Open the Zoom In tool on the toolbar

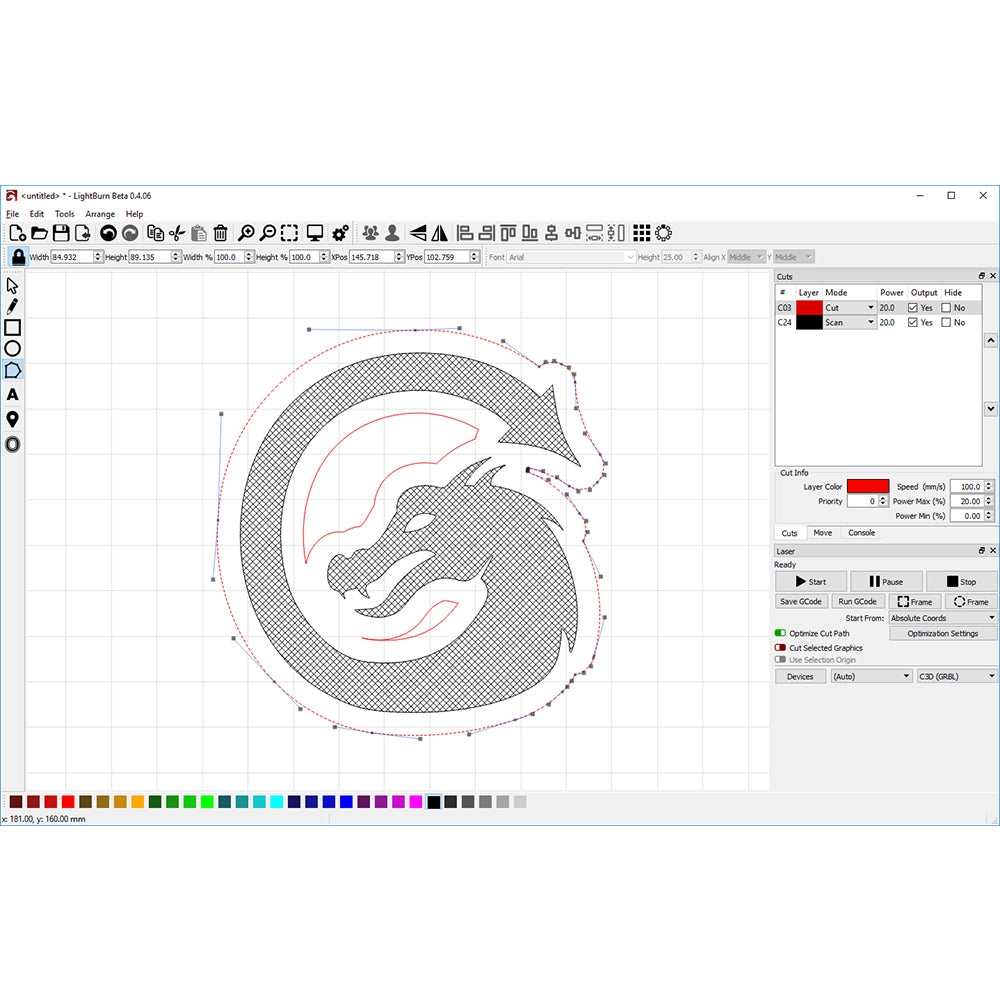246,232
